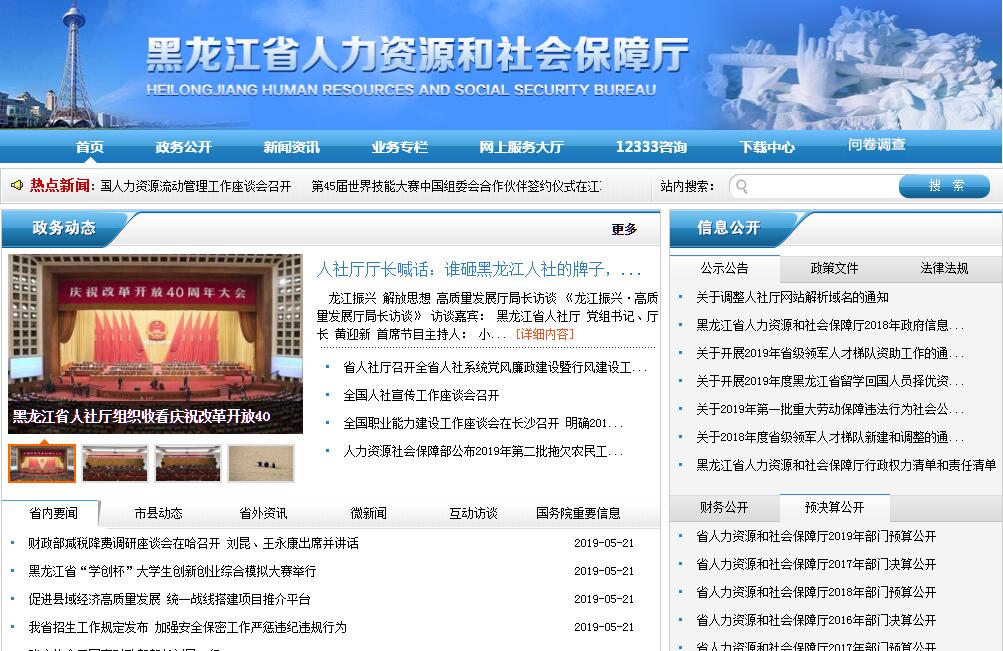Select the first orange-highlighted slideshow thumbnail
The height and width of the screenshot is (651, 1003).
point(42,463)
